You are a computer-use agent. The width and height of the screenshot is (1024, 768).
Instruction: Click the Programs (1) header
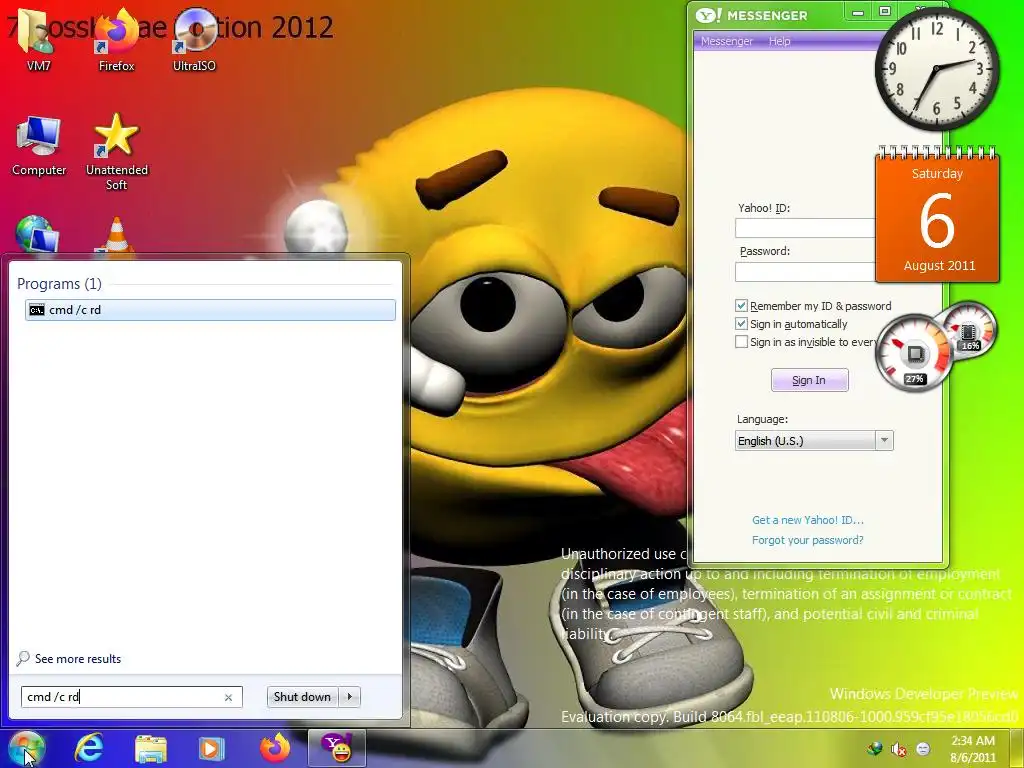(59, 283)
